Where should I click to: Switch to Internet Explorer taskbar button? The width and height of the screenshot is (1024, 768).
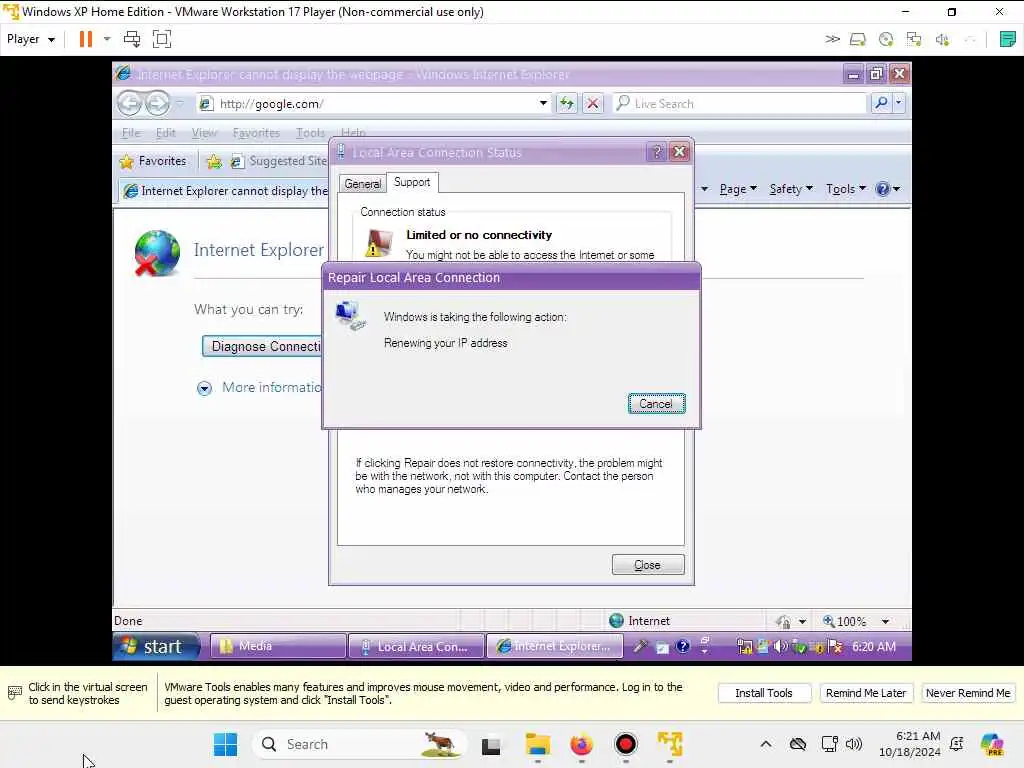(554, 647)
